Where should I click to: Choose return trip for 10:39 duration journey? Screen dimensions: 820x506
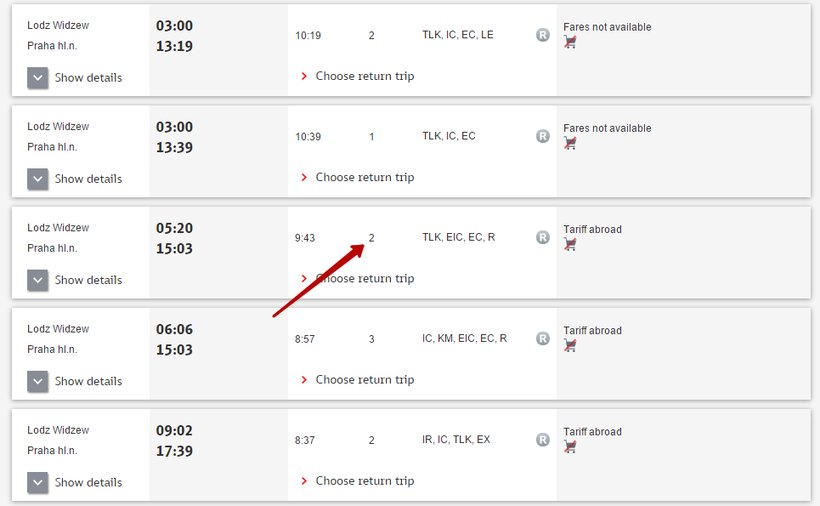pyautogui.click(x=364, y=177)
